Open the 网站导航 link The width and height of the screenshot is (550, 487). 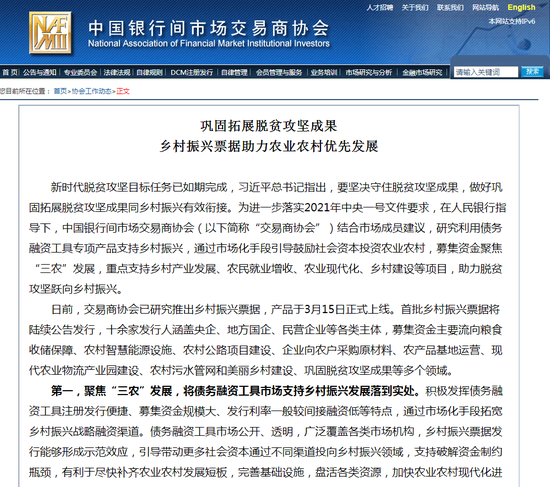pos(485,7)
